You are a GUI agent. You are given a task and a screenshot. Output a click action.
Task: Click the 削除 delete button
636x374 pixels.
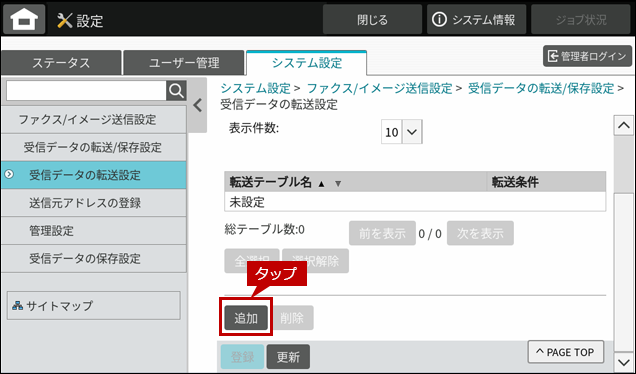pyautogui.click(x=292, y=318)
